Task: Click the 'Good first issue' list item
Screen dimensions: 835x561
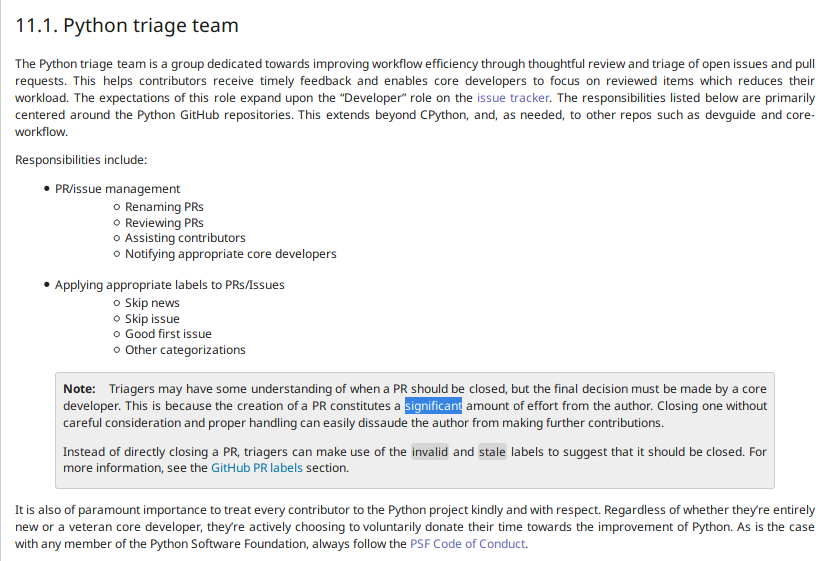Action: click(168, 334)
